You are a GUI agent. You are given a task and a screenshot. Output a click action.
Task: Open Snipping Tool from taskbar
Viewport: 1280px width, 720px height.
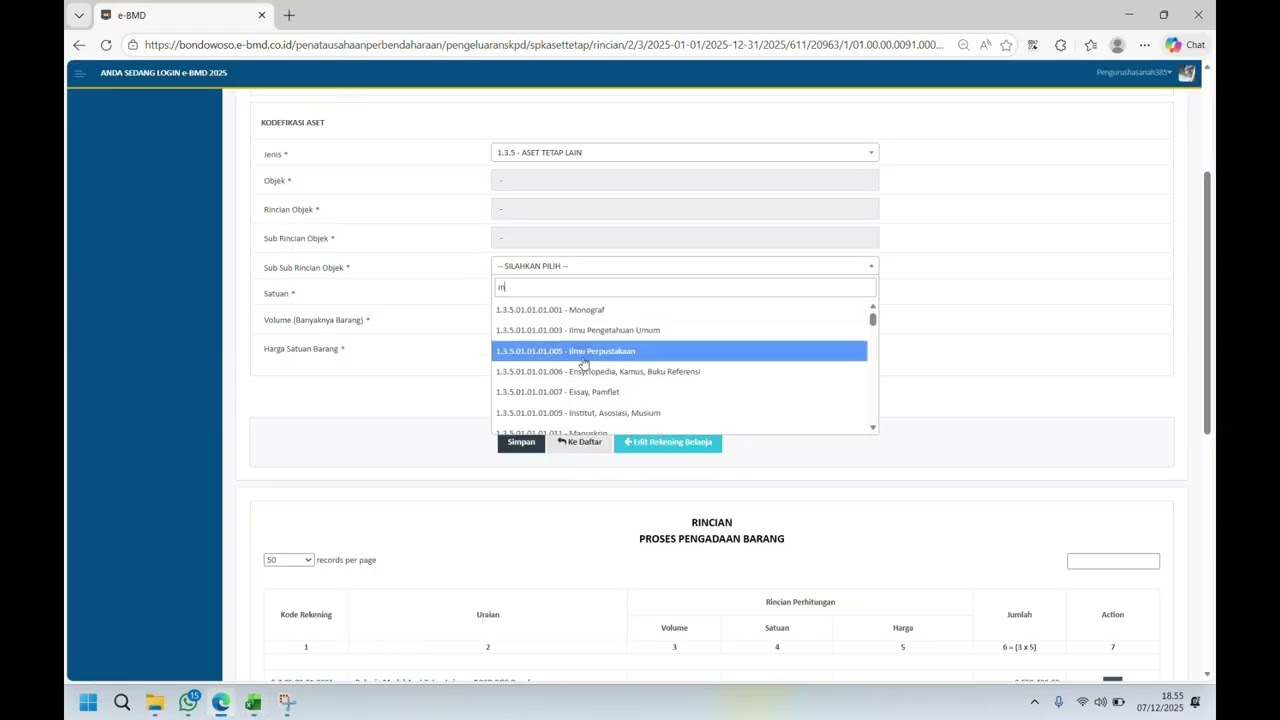point(287,702)
